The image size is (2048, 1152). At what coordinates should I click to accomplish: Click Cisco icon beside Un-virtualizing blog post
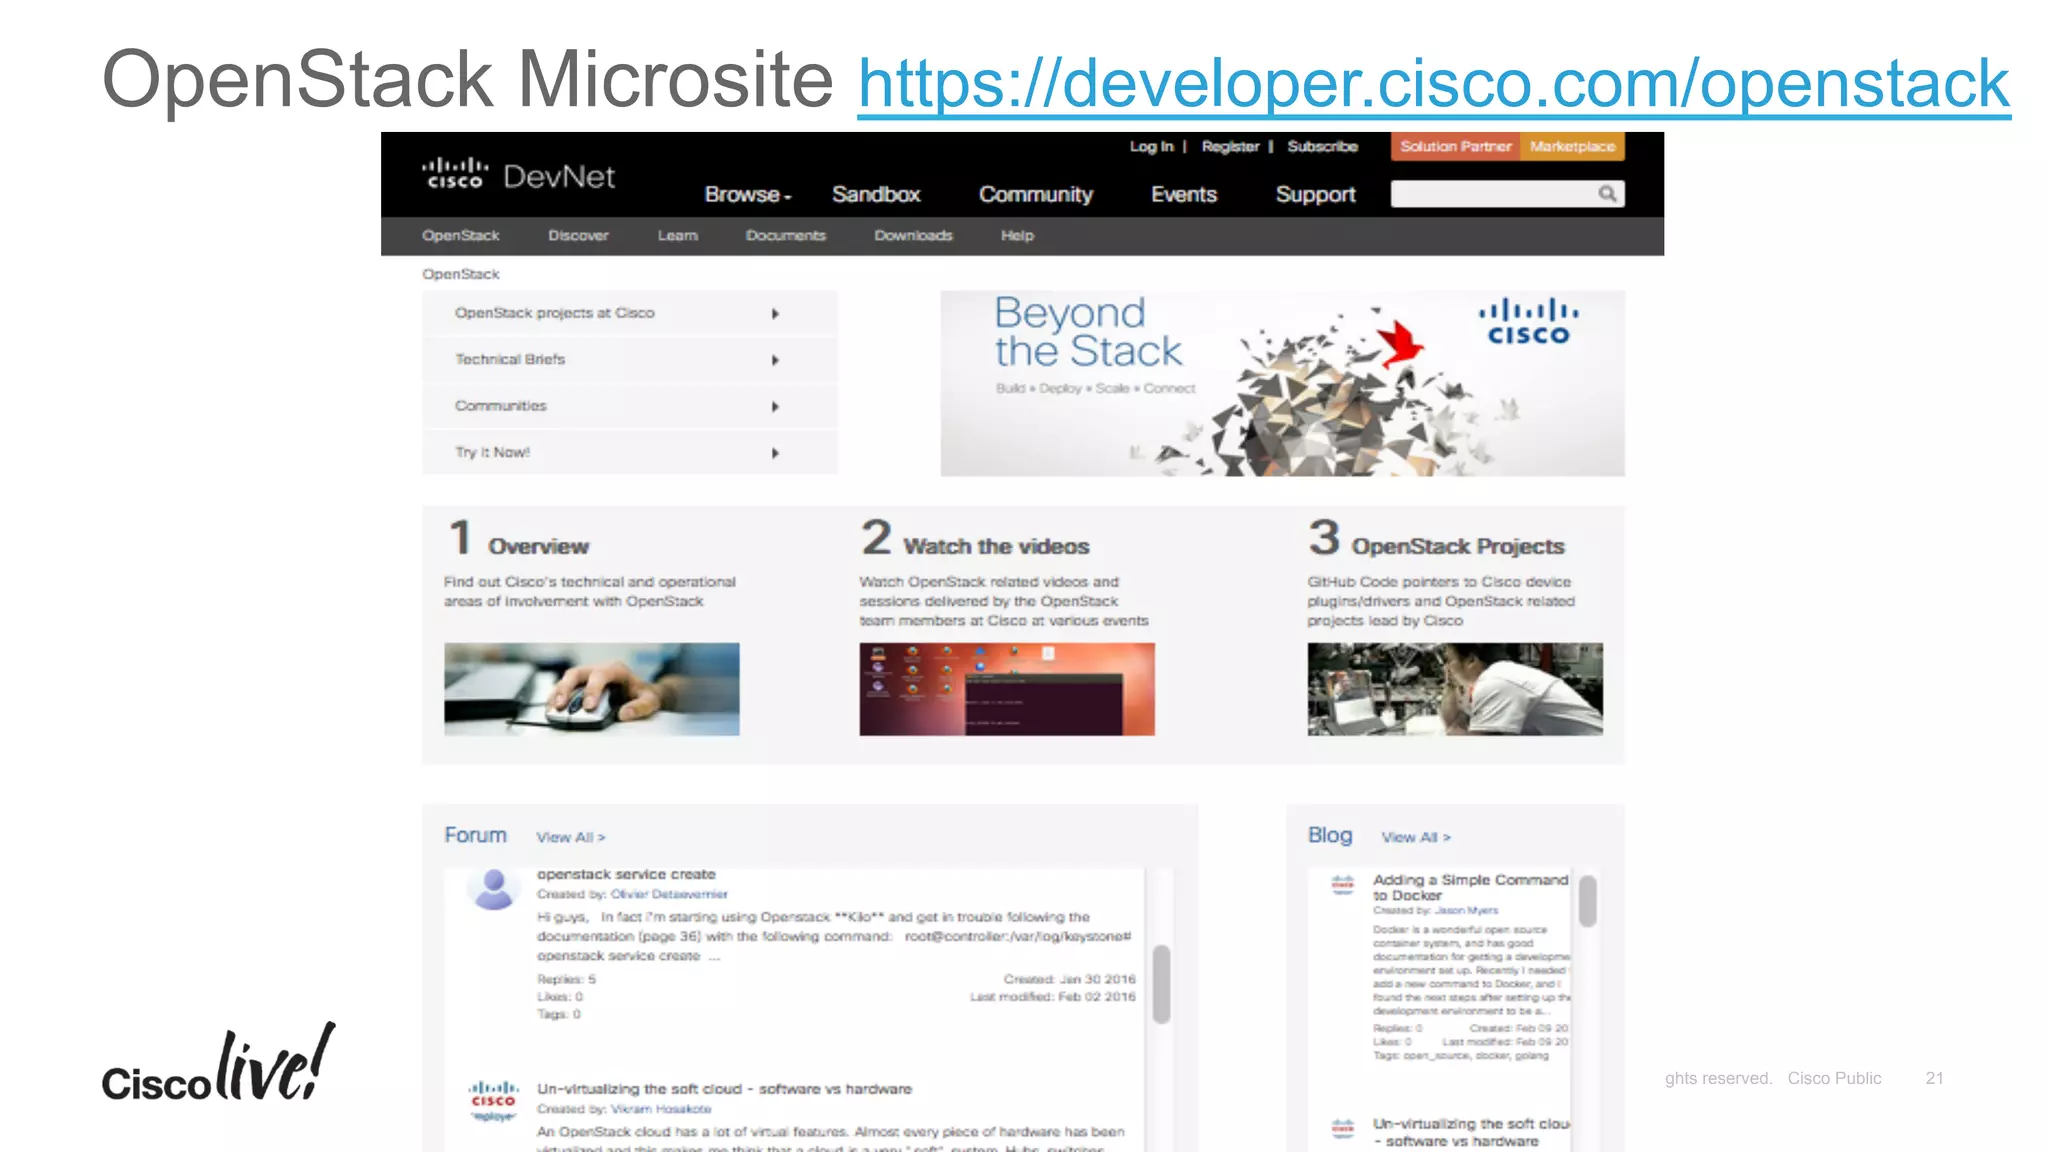[x=1342, y=1128]
